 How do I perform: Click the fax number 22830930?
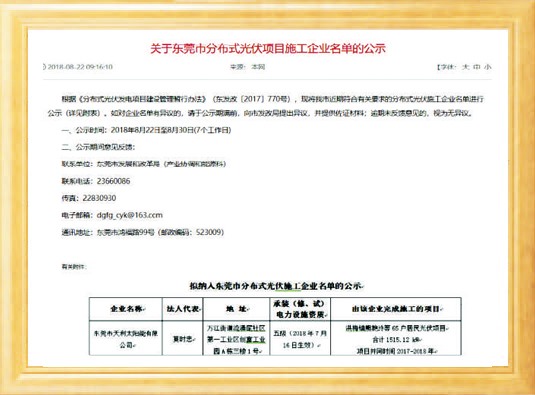[99, 198]
